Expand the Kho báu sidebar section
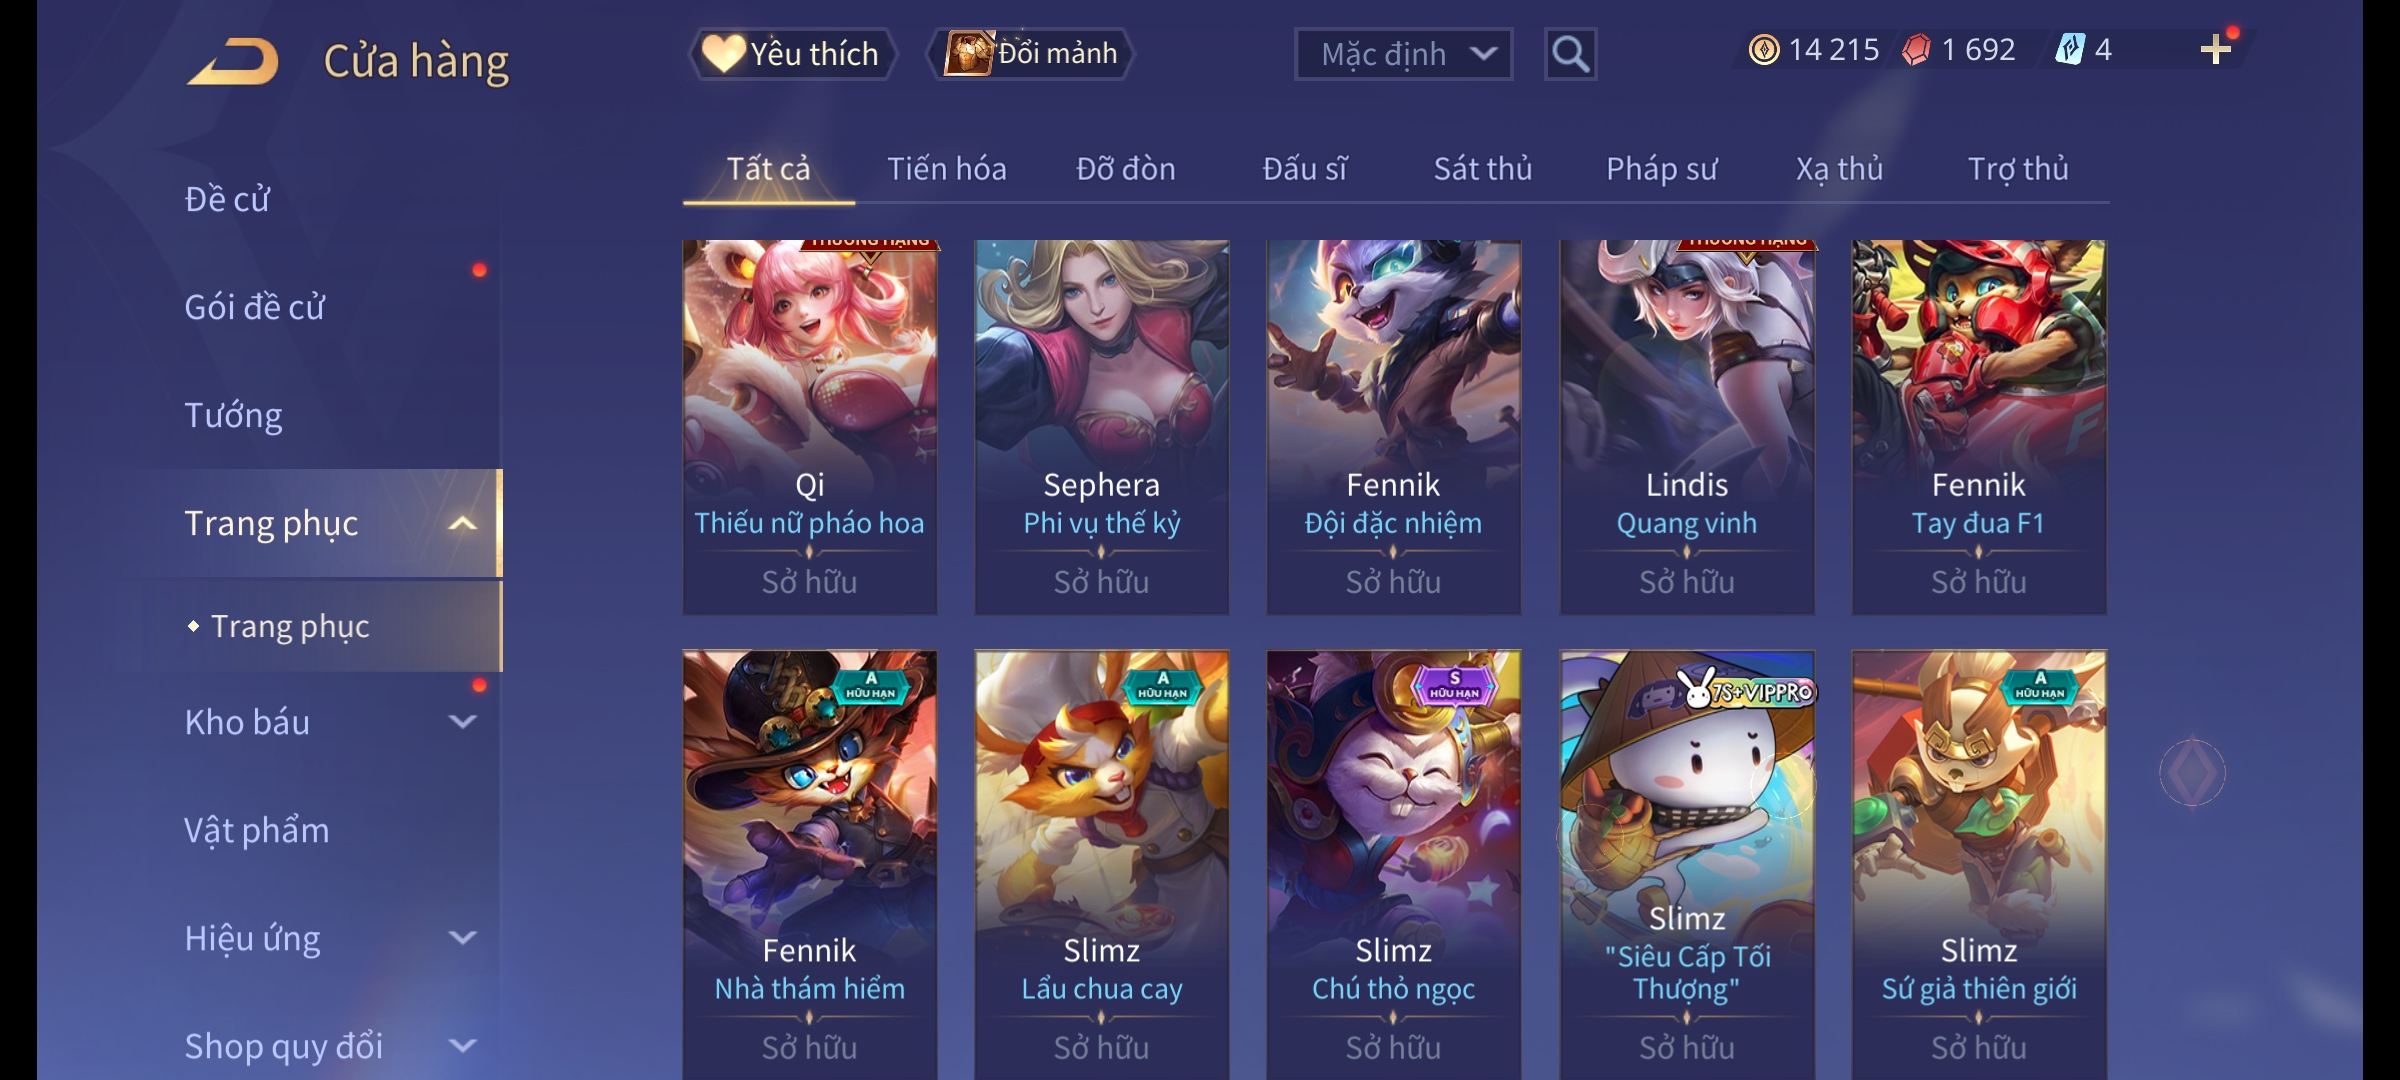Viewport: 2400px width, 1080px height. [462, 721]
